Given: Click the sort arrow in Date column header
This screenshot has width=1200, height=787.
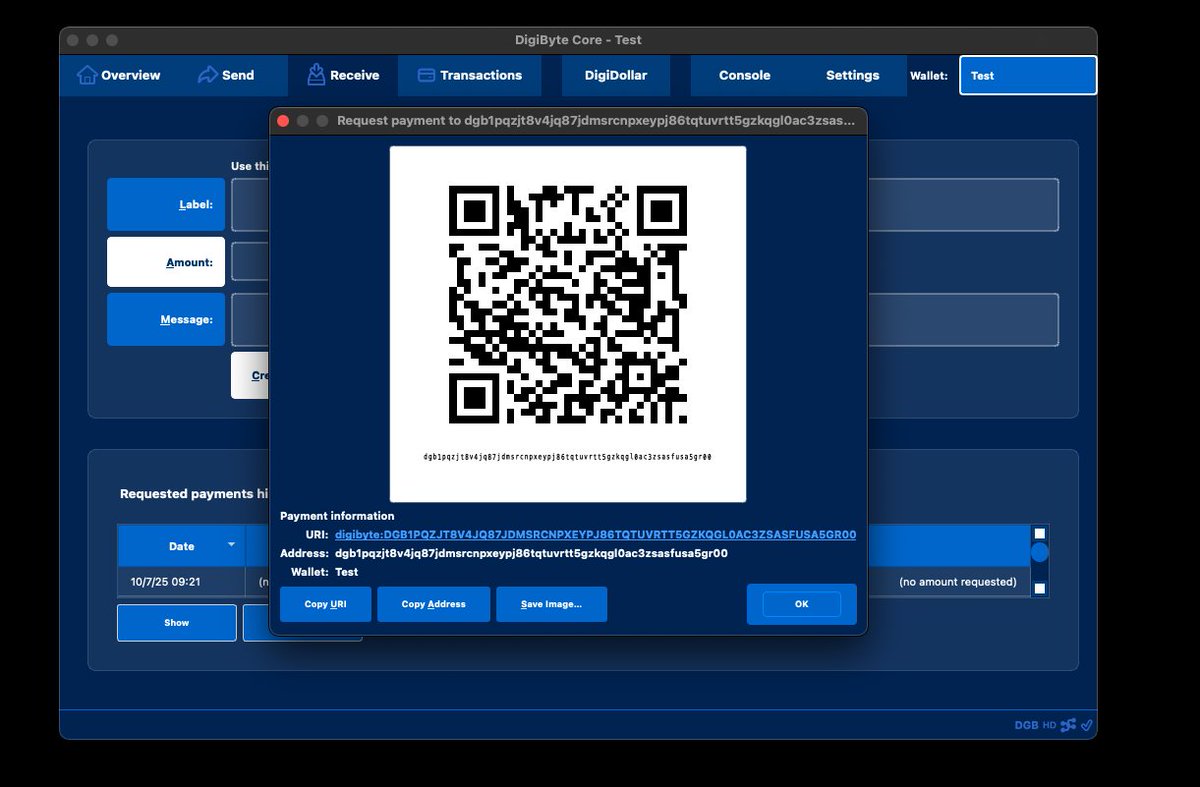Looking at the screenshot, I should pyautogui.click(x=232, y=545).
